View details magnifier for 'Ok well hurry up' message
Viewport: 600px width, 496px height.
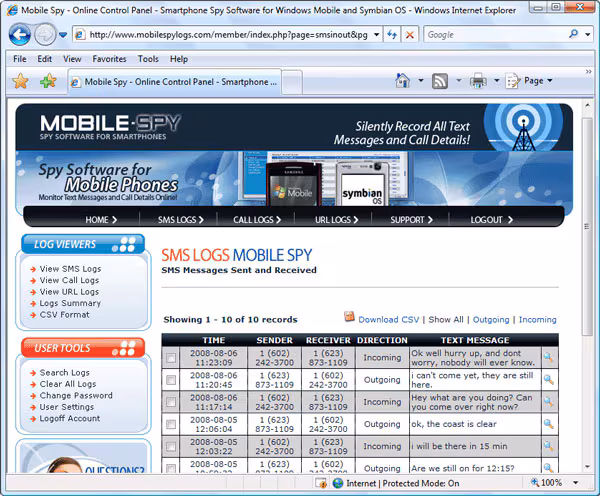(x=549, y=357)
